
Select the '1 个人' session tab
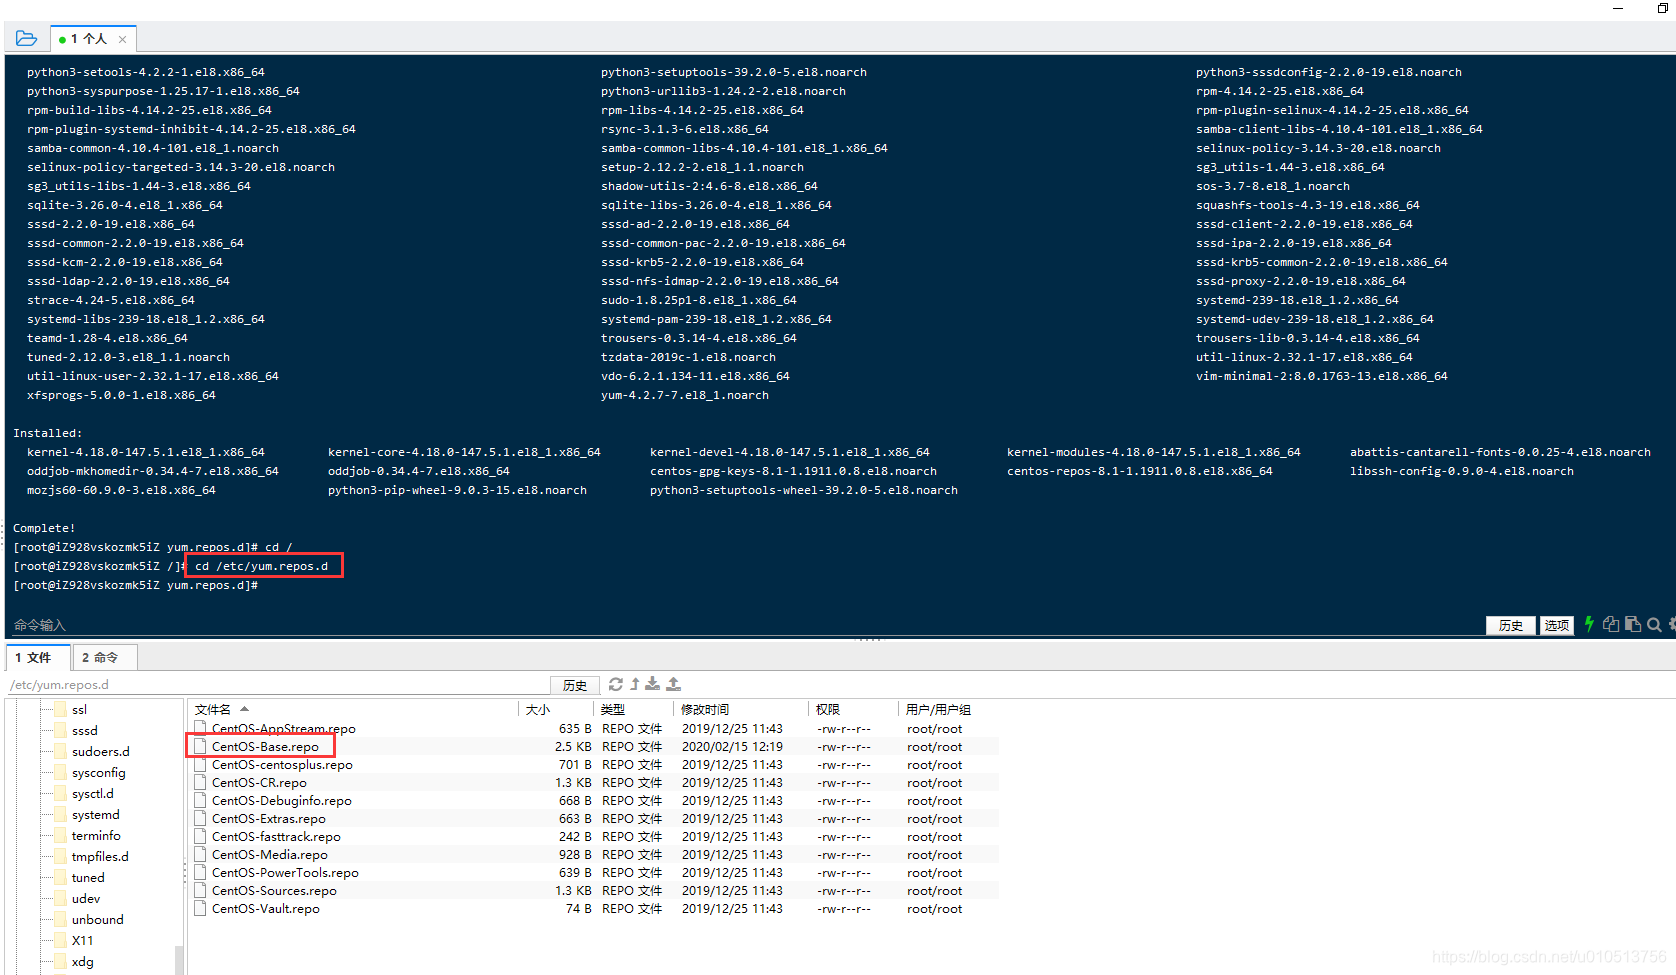92,39
